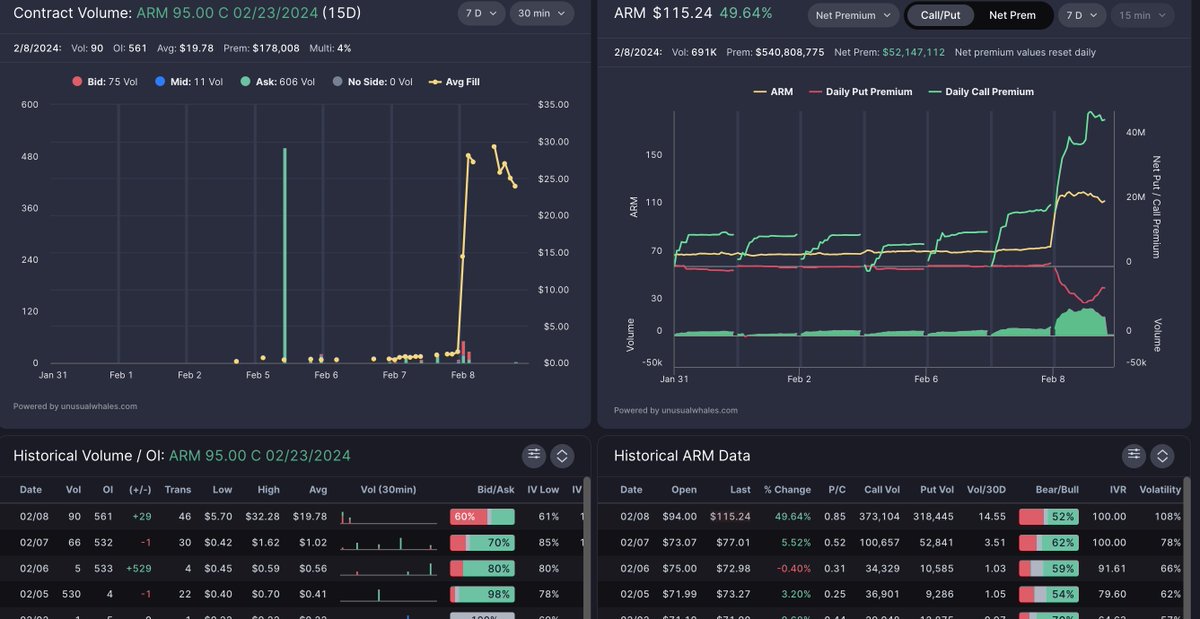Click the 14.55 Vol/30D value

[992, 516]
